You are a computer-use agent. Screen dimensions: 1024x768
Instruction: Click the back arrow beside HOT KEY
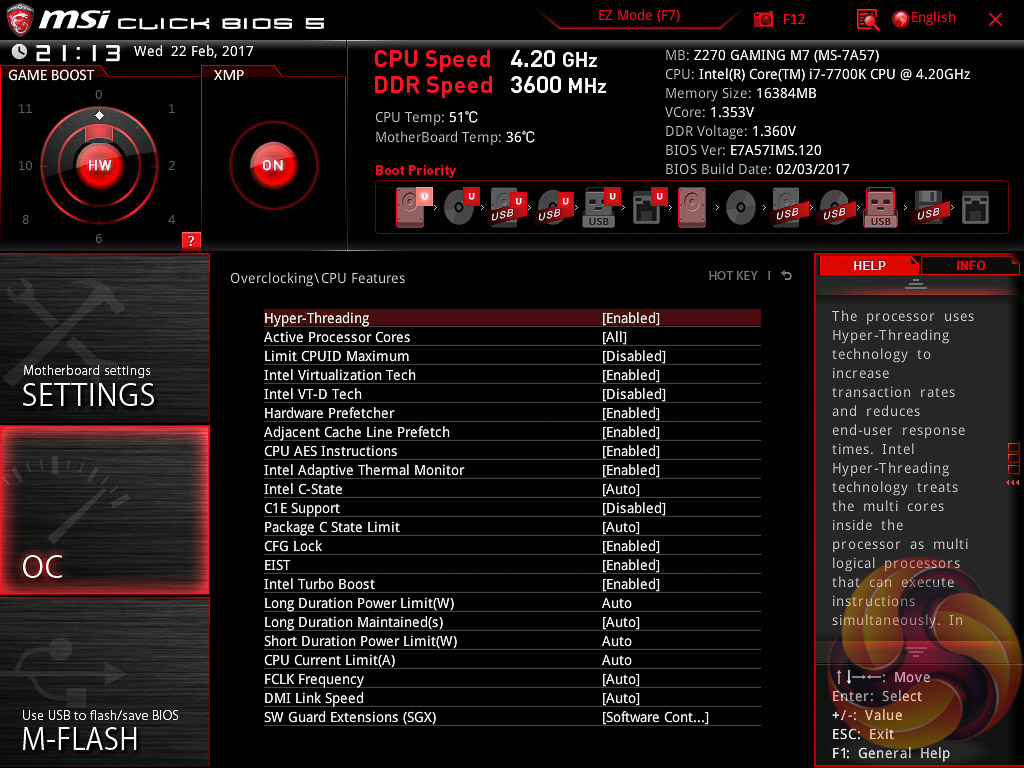click(x=787, y=276)
